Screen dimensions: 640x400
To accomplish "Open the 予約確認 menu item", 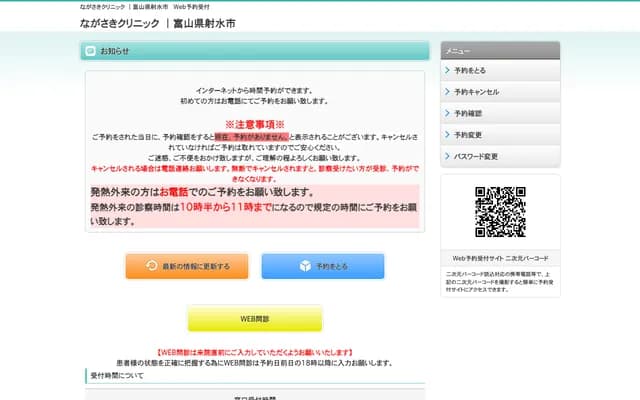I will pyautogui.click(x=468, y=113).
